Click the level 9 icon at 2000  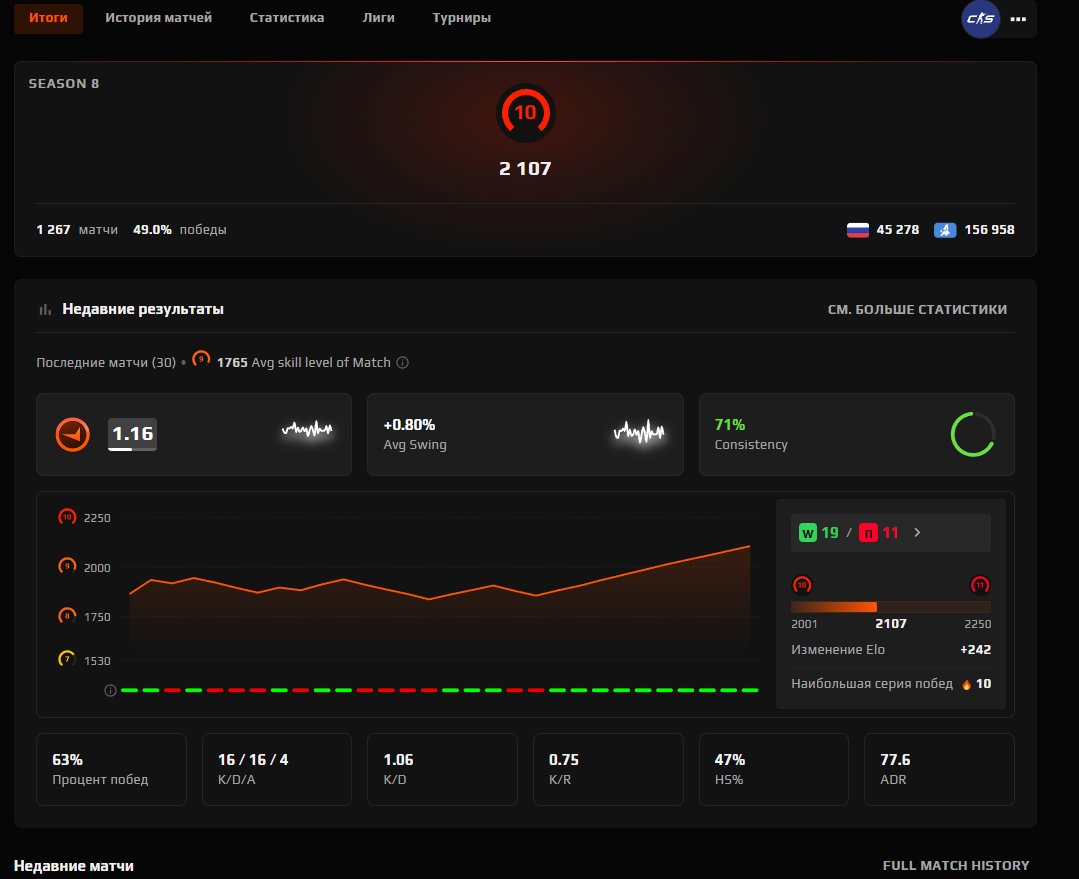[67, 566]
